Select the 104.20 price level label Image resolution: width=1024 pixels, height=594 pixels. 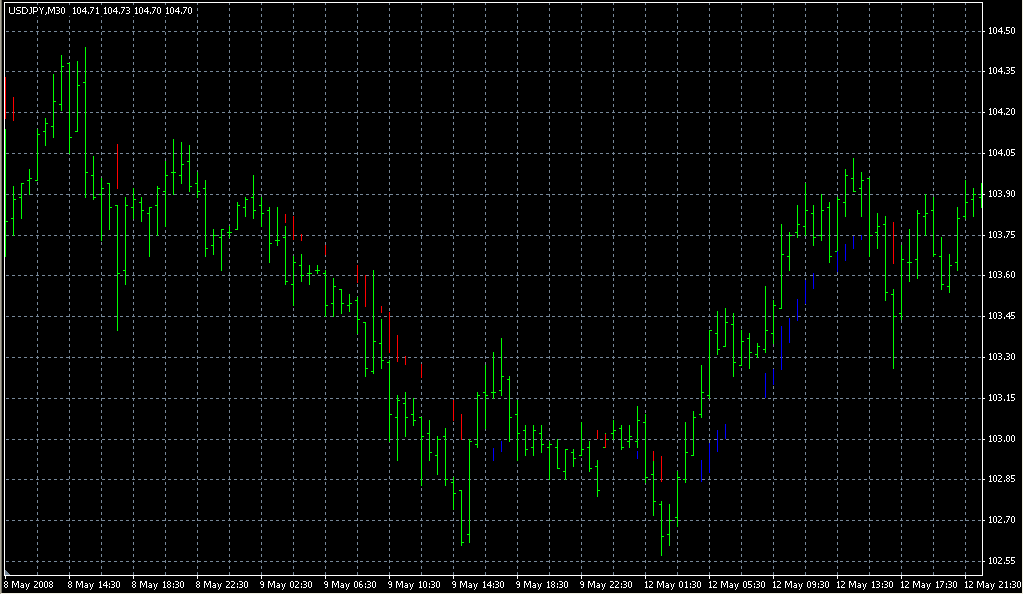click(x=1002, y=112)
